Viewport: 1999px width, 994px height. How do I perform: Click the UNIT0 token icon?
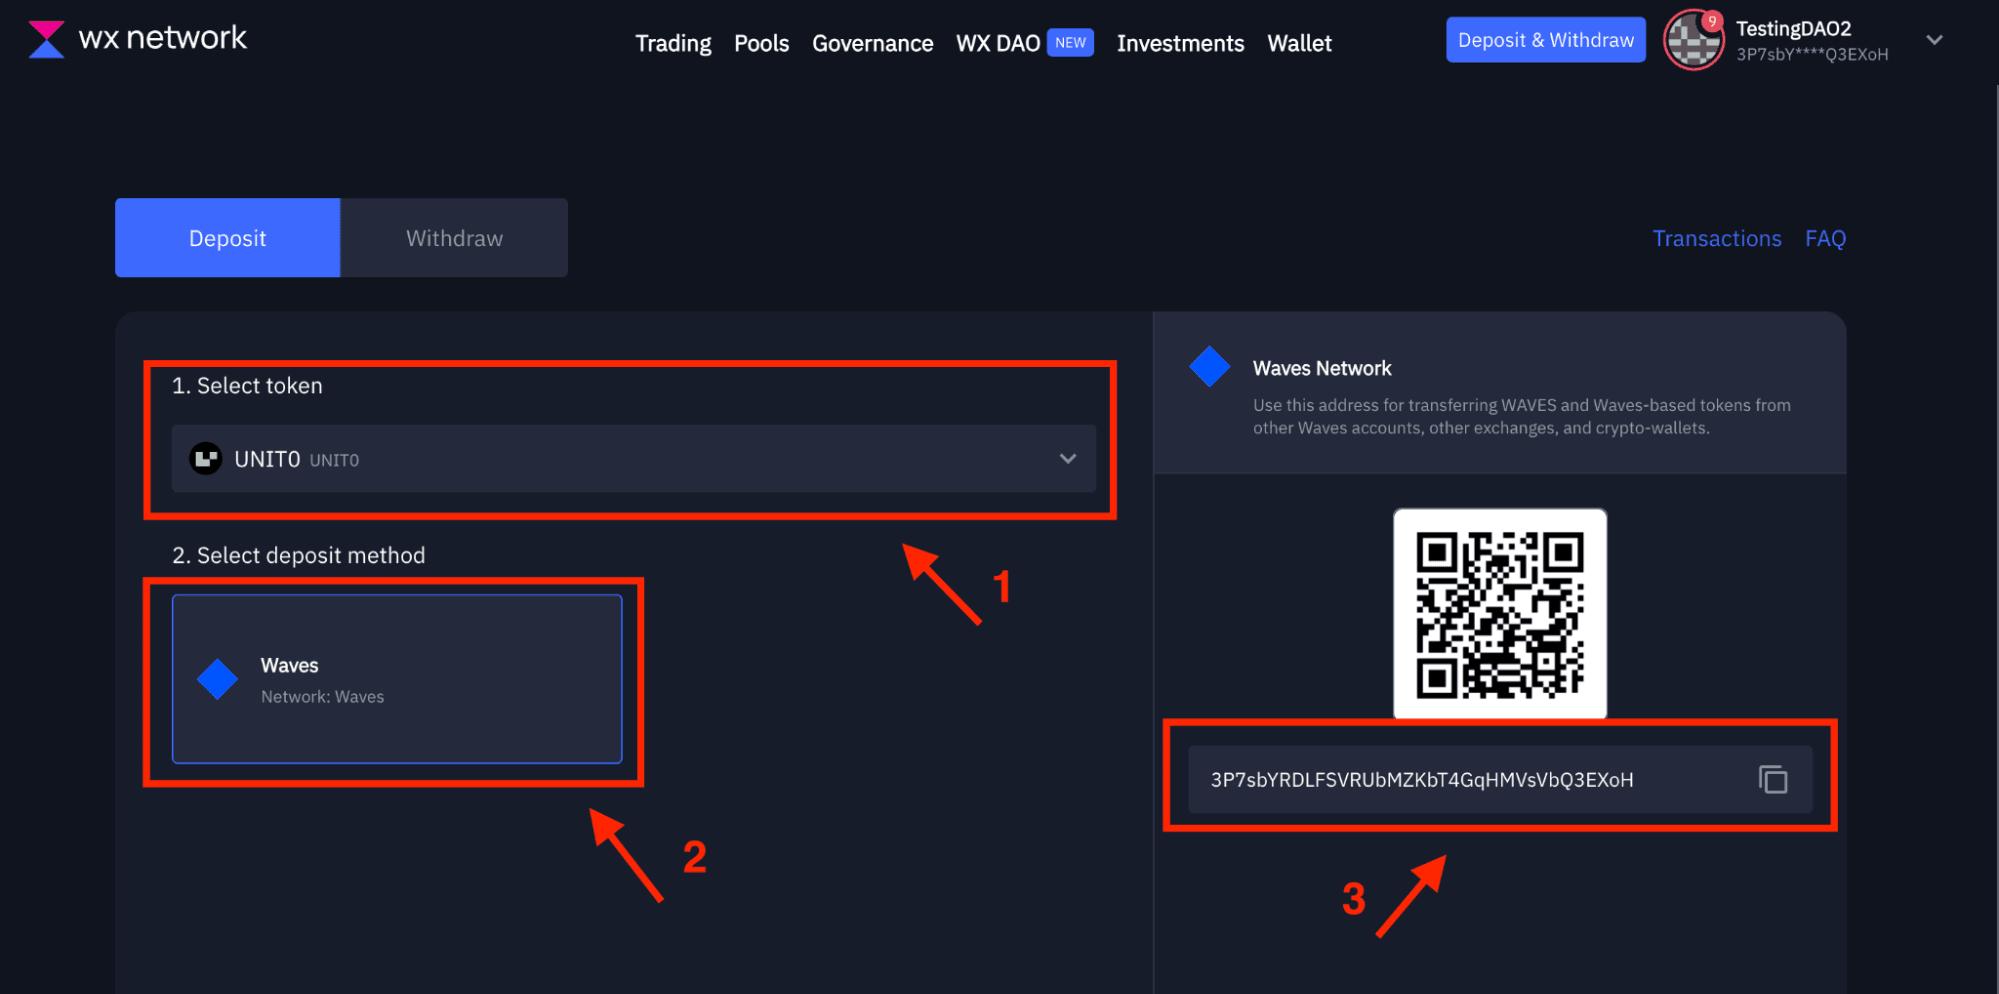[x=206, y=459]
